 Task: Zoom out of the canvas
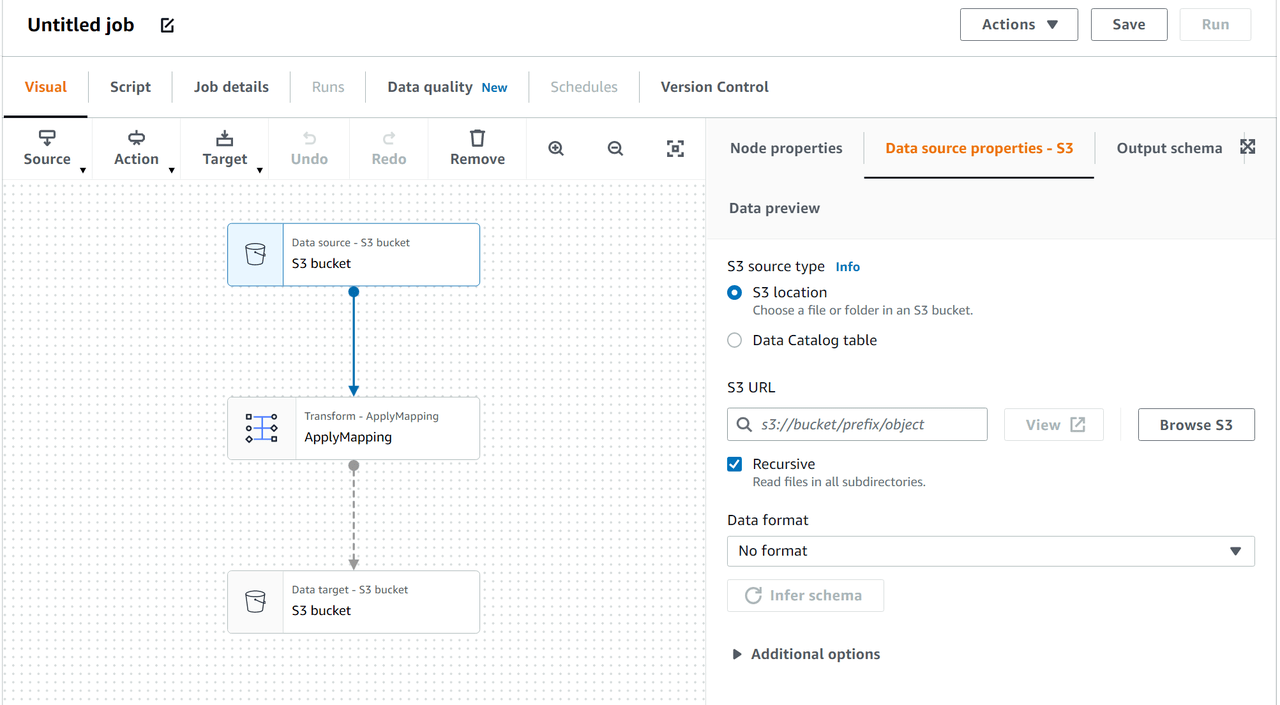615,148
